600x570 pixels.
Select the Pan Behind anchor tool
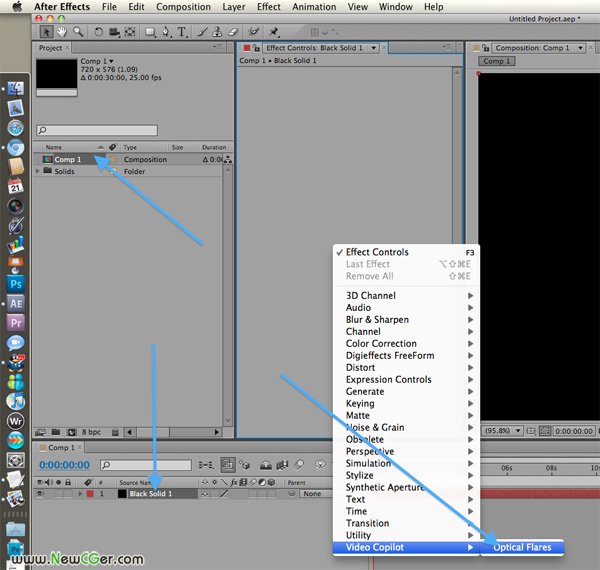pos(130,32)
